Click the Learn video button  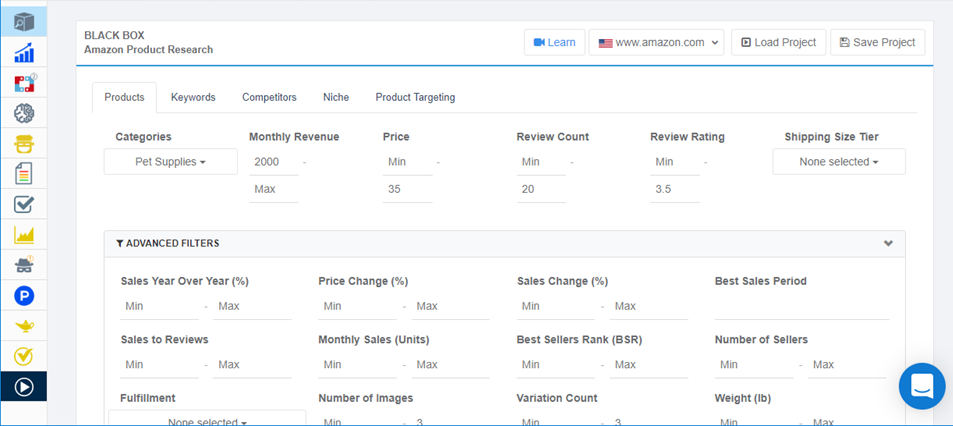coord(554,43)
